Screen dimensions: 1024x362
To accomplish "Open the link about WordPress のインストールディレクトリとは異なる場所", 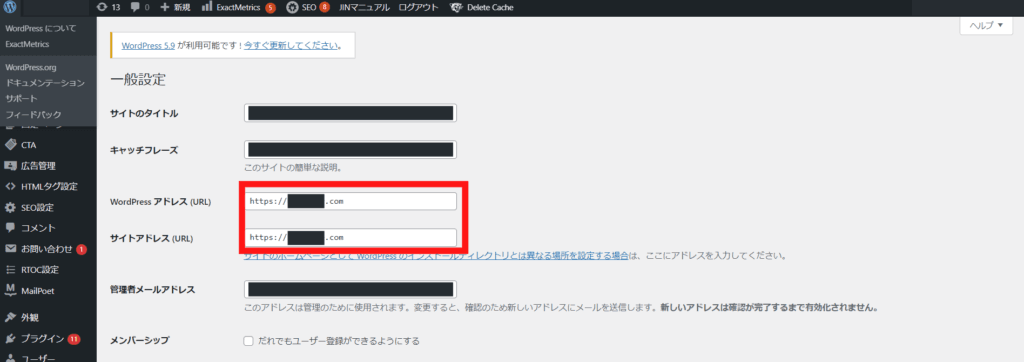I will pos(436,255).
